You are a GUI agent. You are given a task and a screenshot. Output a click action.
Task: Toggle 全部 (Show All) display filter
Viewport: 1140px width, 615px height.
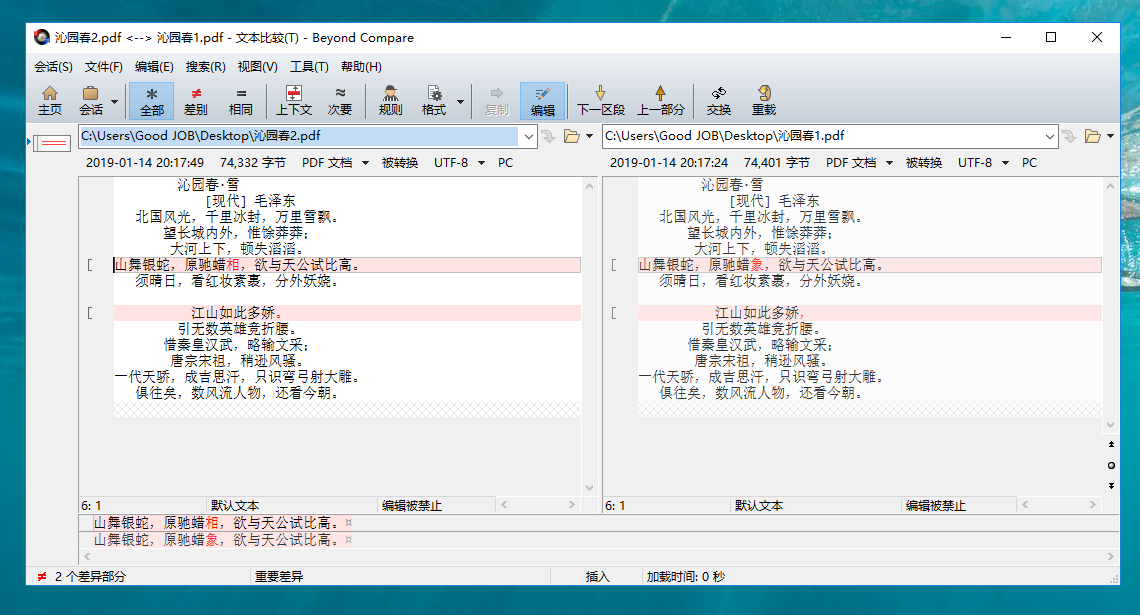151,100
